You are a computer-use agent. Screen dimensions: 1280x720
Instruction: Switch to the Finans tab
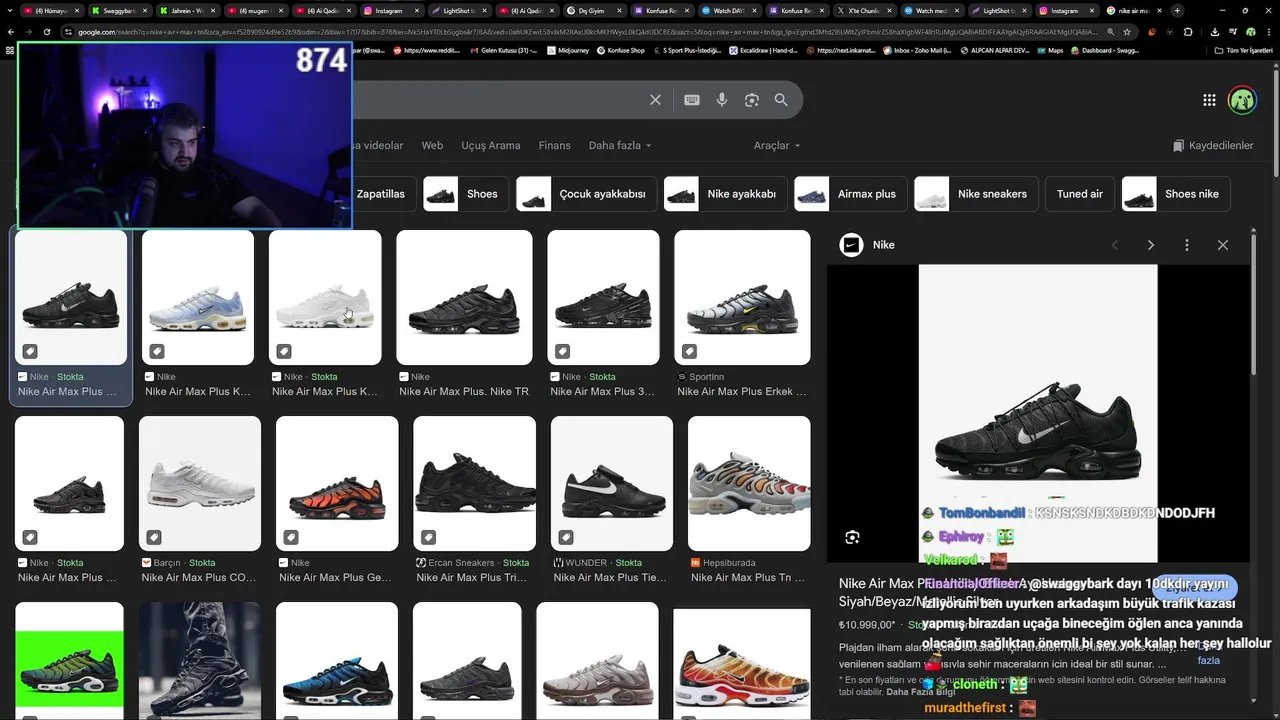554,145
